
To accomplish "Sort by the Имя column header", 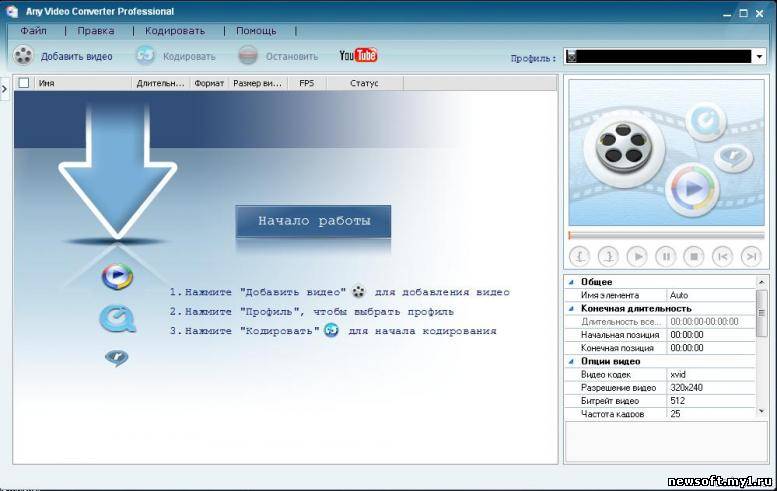I will [83, 83].
